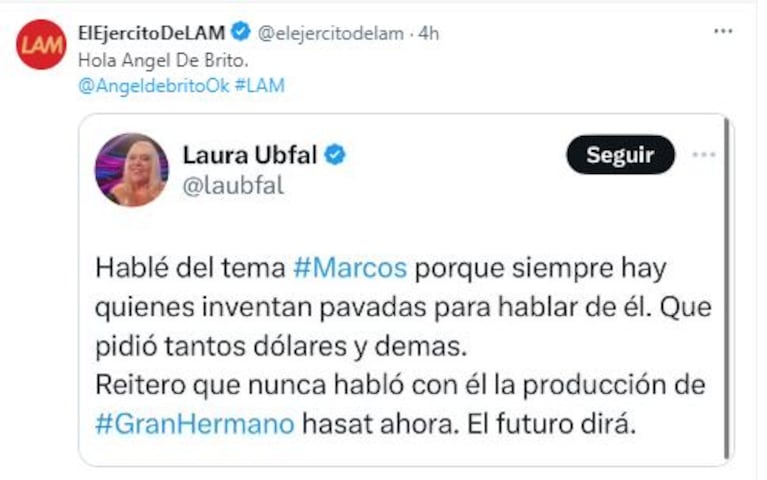Click the Laura Ubfal display name
This screenshot has width=767, height=480.
tap(250, 155)
